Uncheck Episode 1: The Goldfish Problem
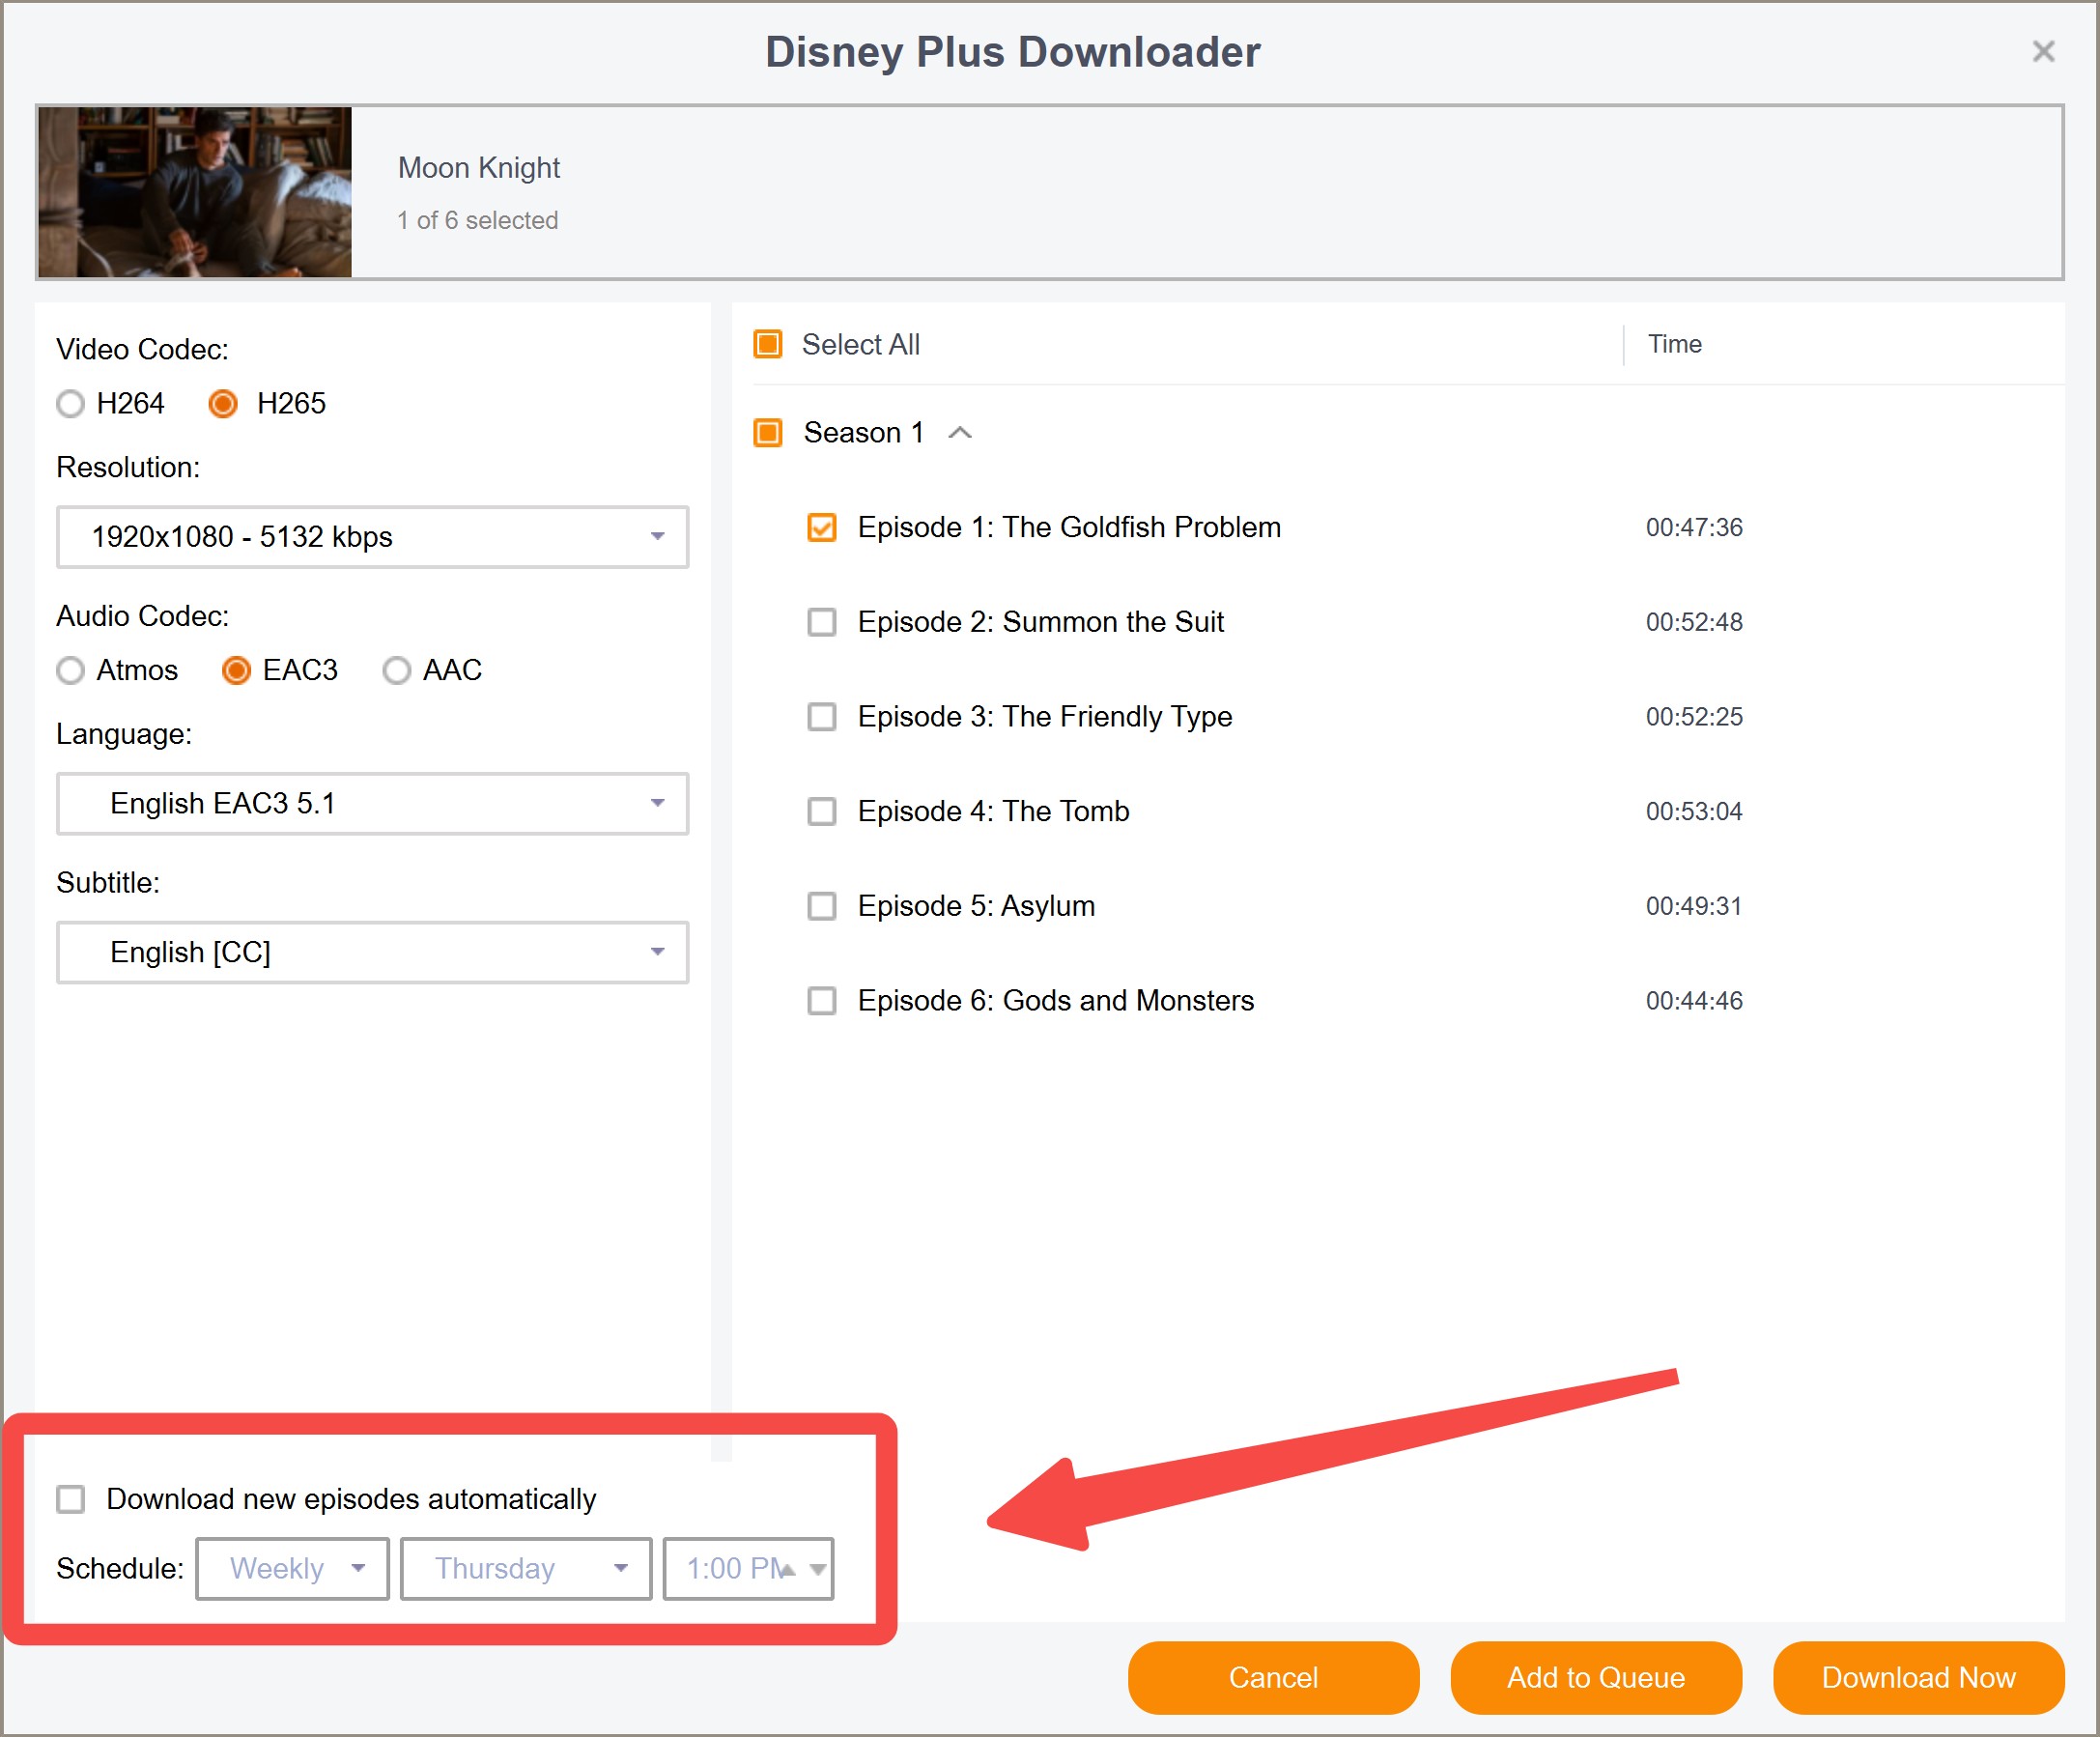The width and height of the screenshot is (2100, 1737). click(822, 527)
